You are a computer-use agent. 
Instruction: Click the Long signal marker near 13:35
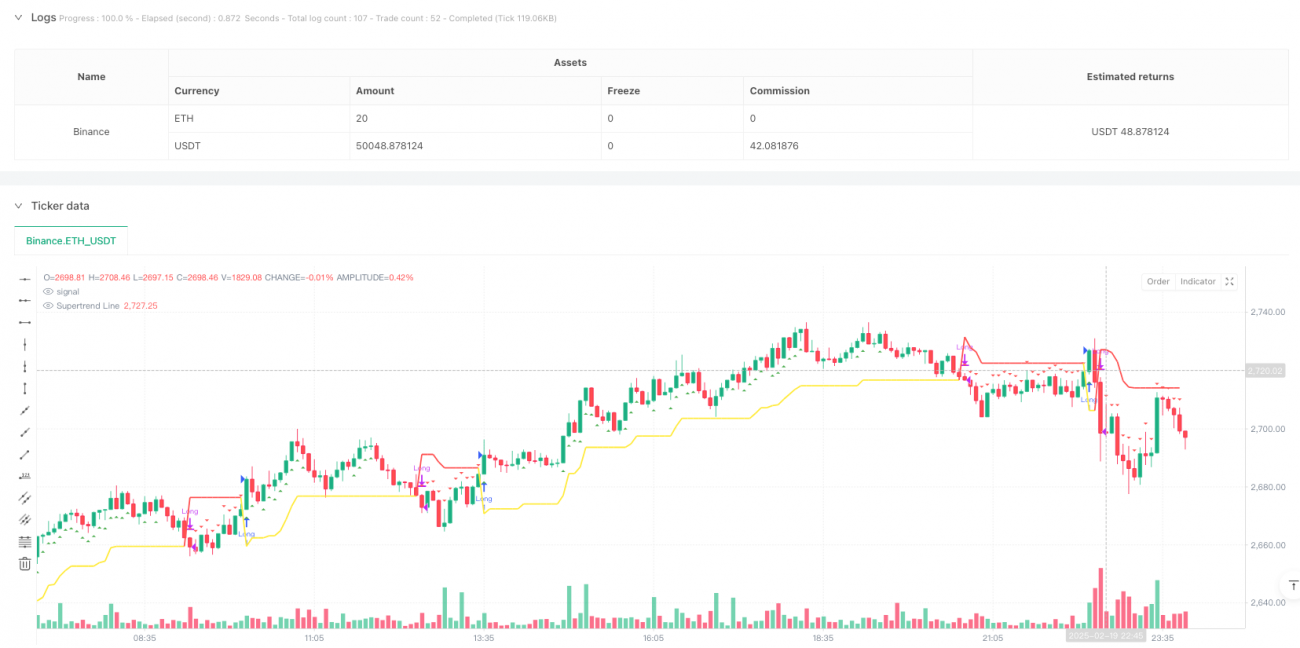[x=484, y=498]
